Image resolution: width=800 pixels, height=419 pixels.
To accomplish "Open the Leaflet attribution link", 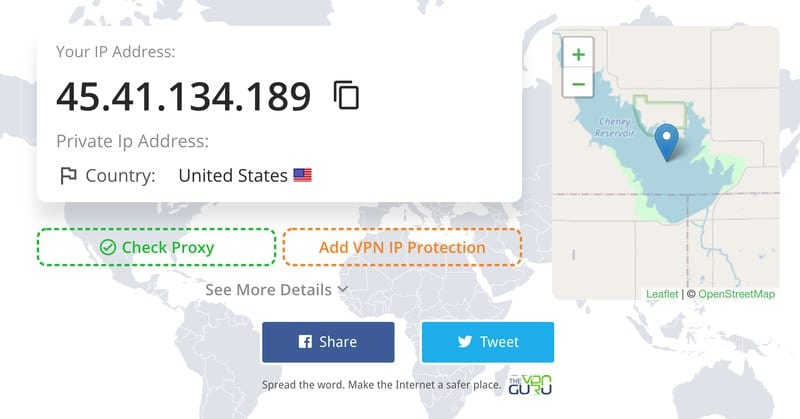I will tap(662, 294).
